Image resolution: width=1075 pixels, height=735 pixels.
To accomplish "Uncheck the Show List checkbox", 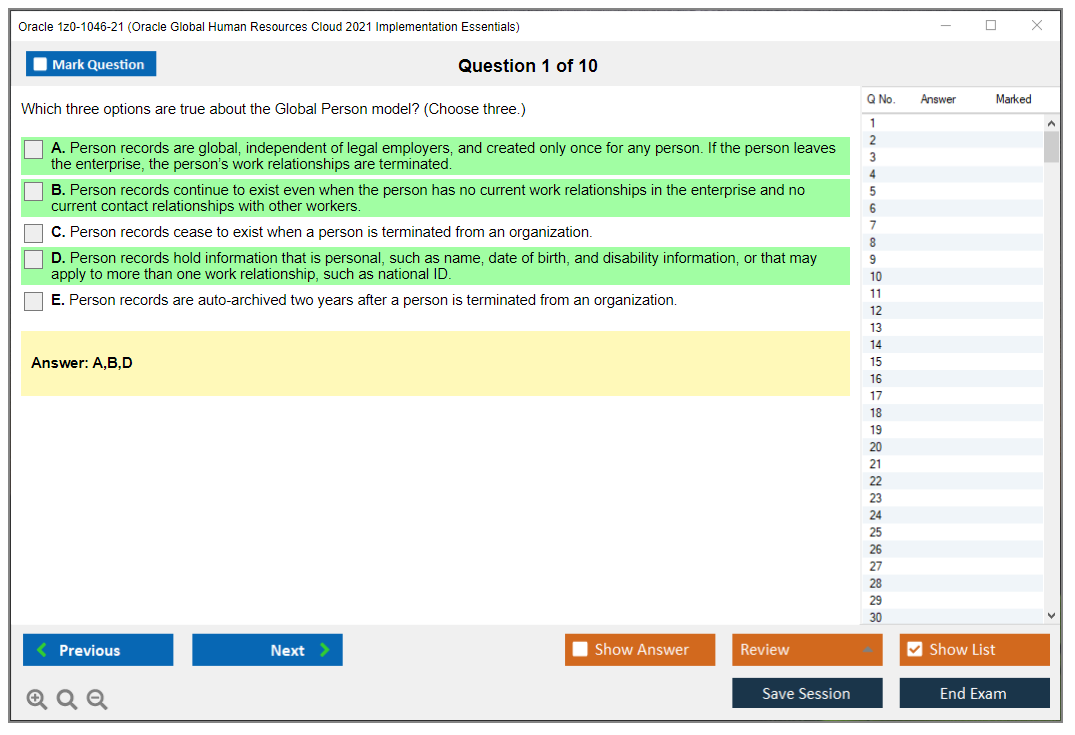I will pyautogui.click(x=915, y=649).
